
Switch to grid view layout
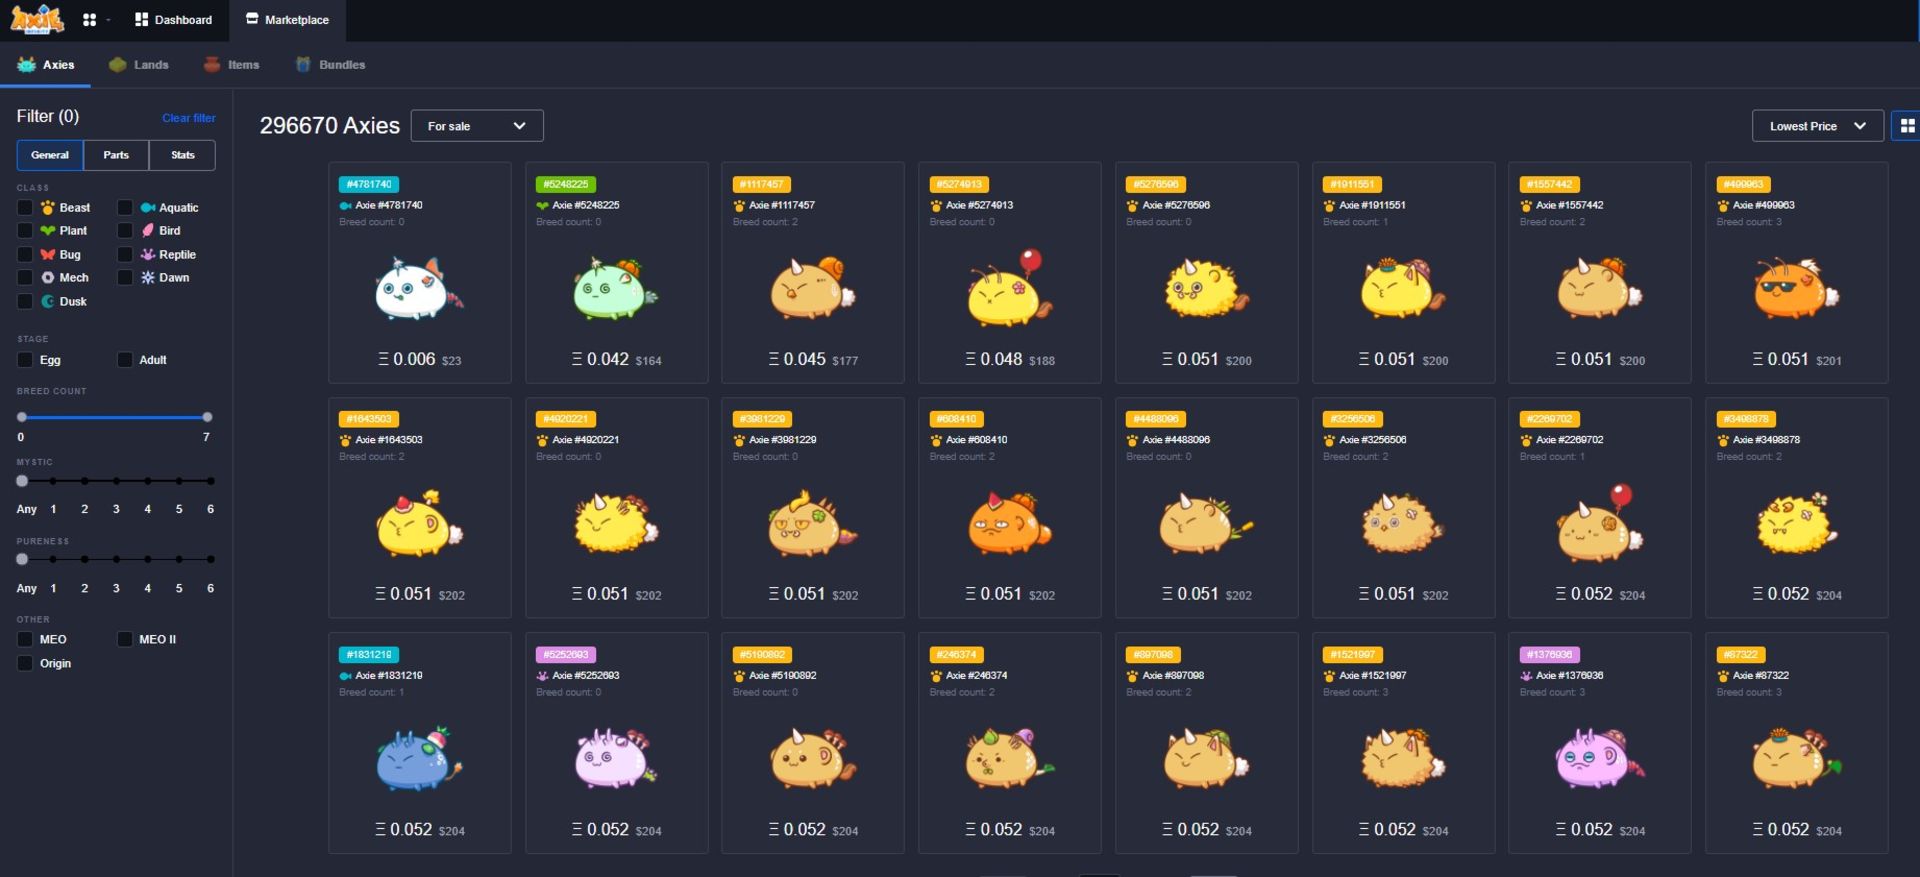point(1907,126)
